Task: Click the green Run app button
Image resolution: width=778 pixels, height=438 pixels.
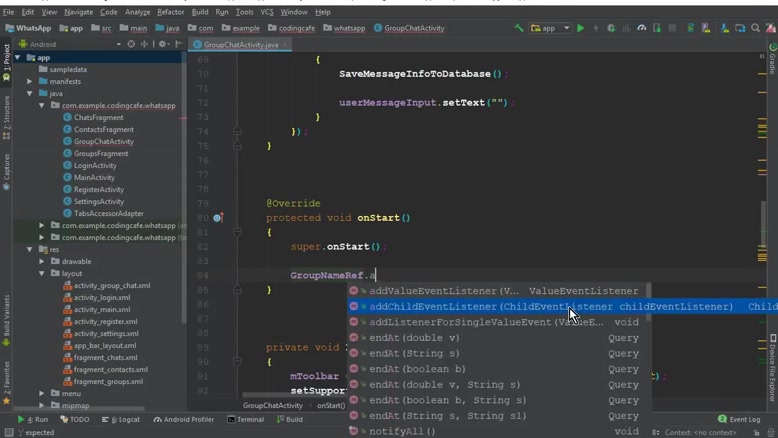Action: [x=580, y=28]
